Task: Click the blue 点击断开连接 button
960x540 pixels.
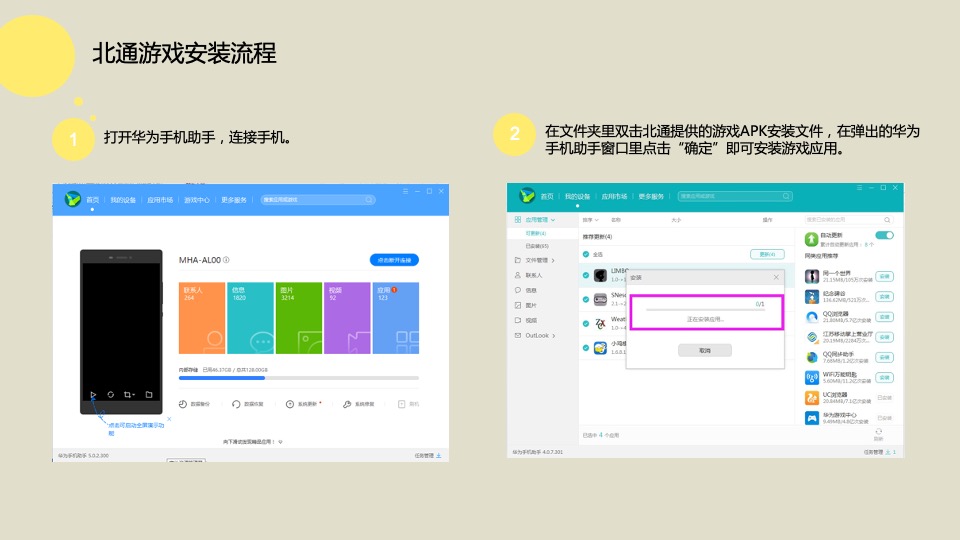Action: pos(394,260)
